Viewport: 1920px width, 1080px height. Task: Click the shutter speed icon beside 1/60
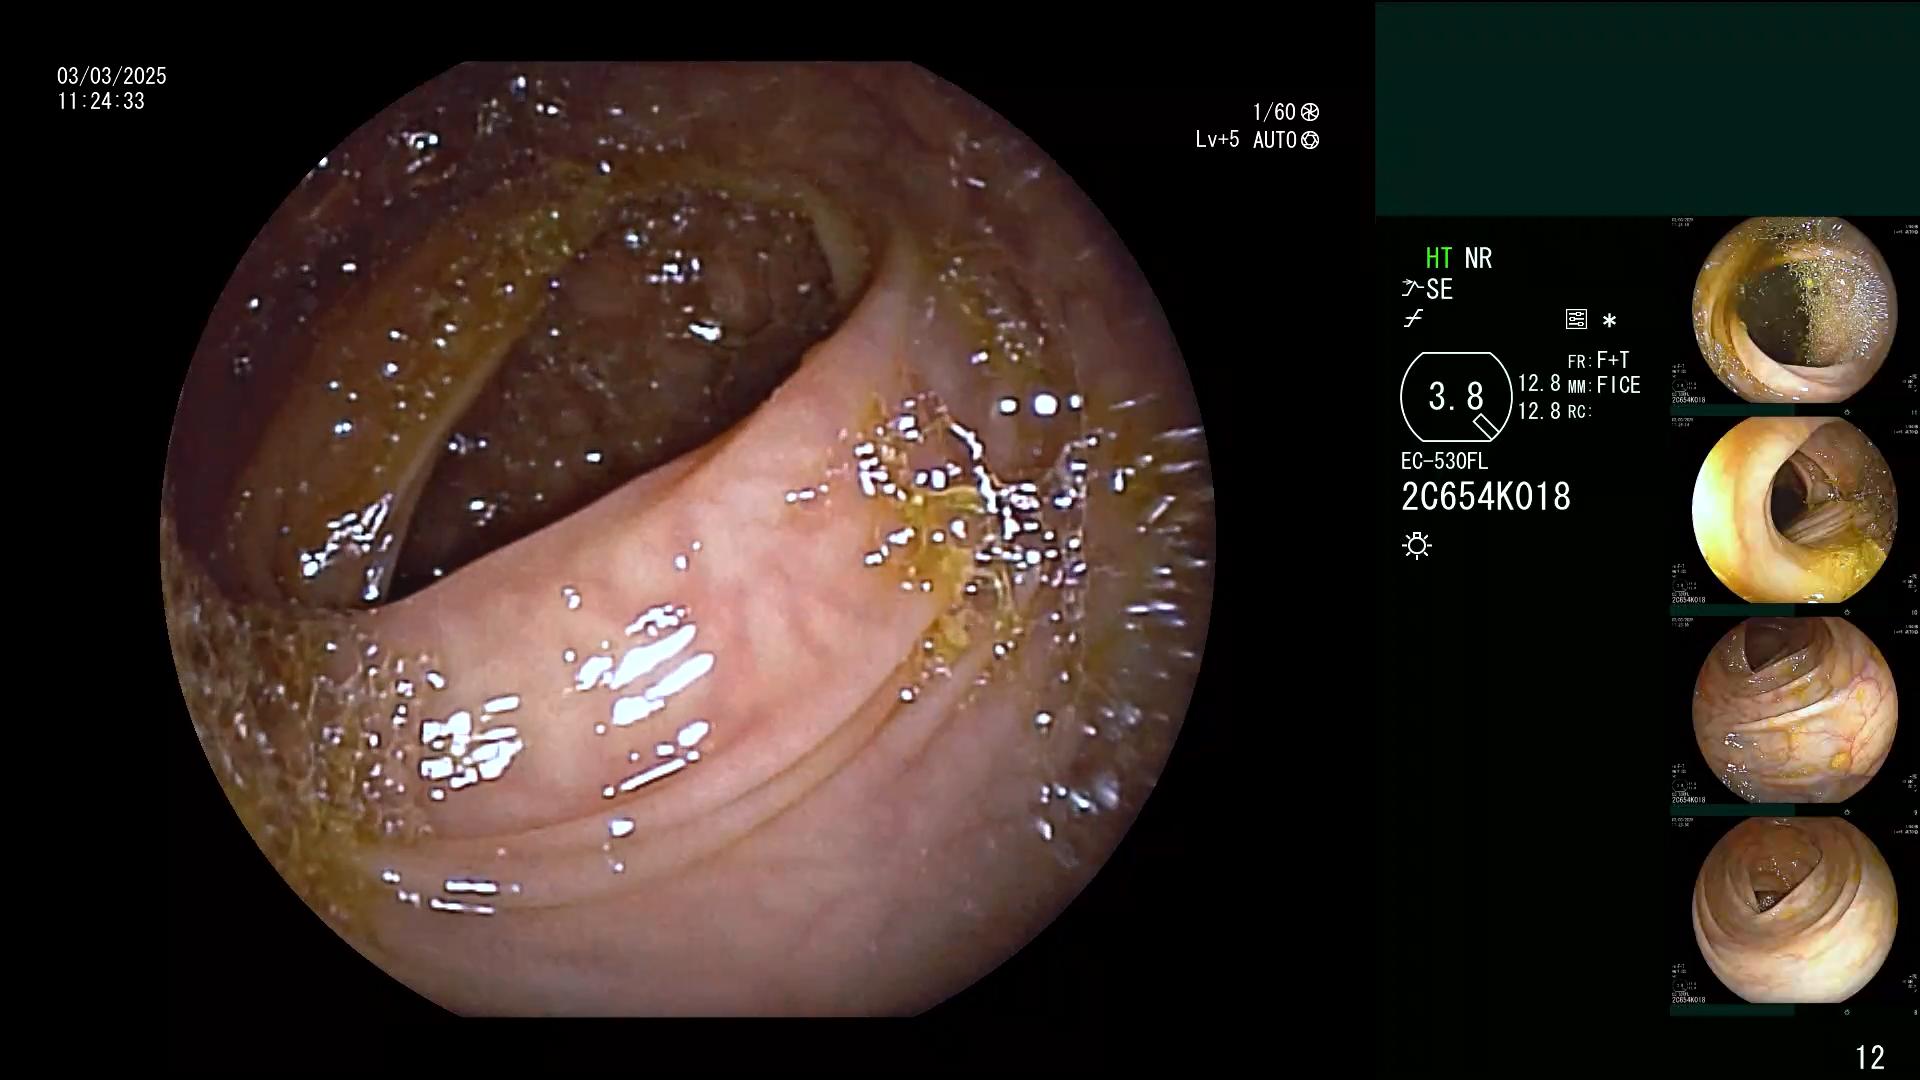pos(1310,112)
